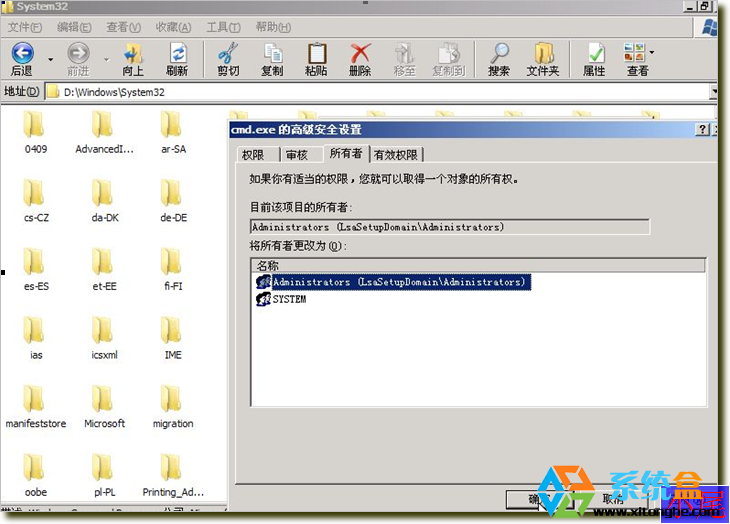730x524 pixels.
Task: Select the fi-FI folder
Action: point(173,270)
